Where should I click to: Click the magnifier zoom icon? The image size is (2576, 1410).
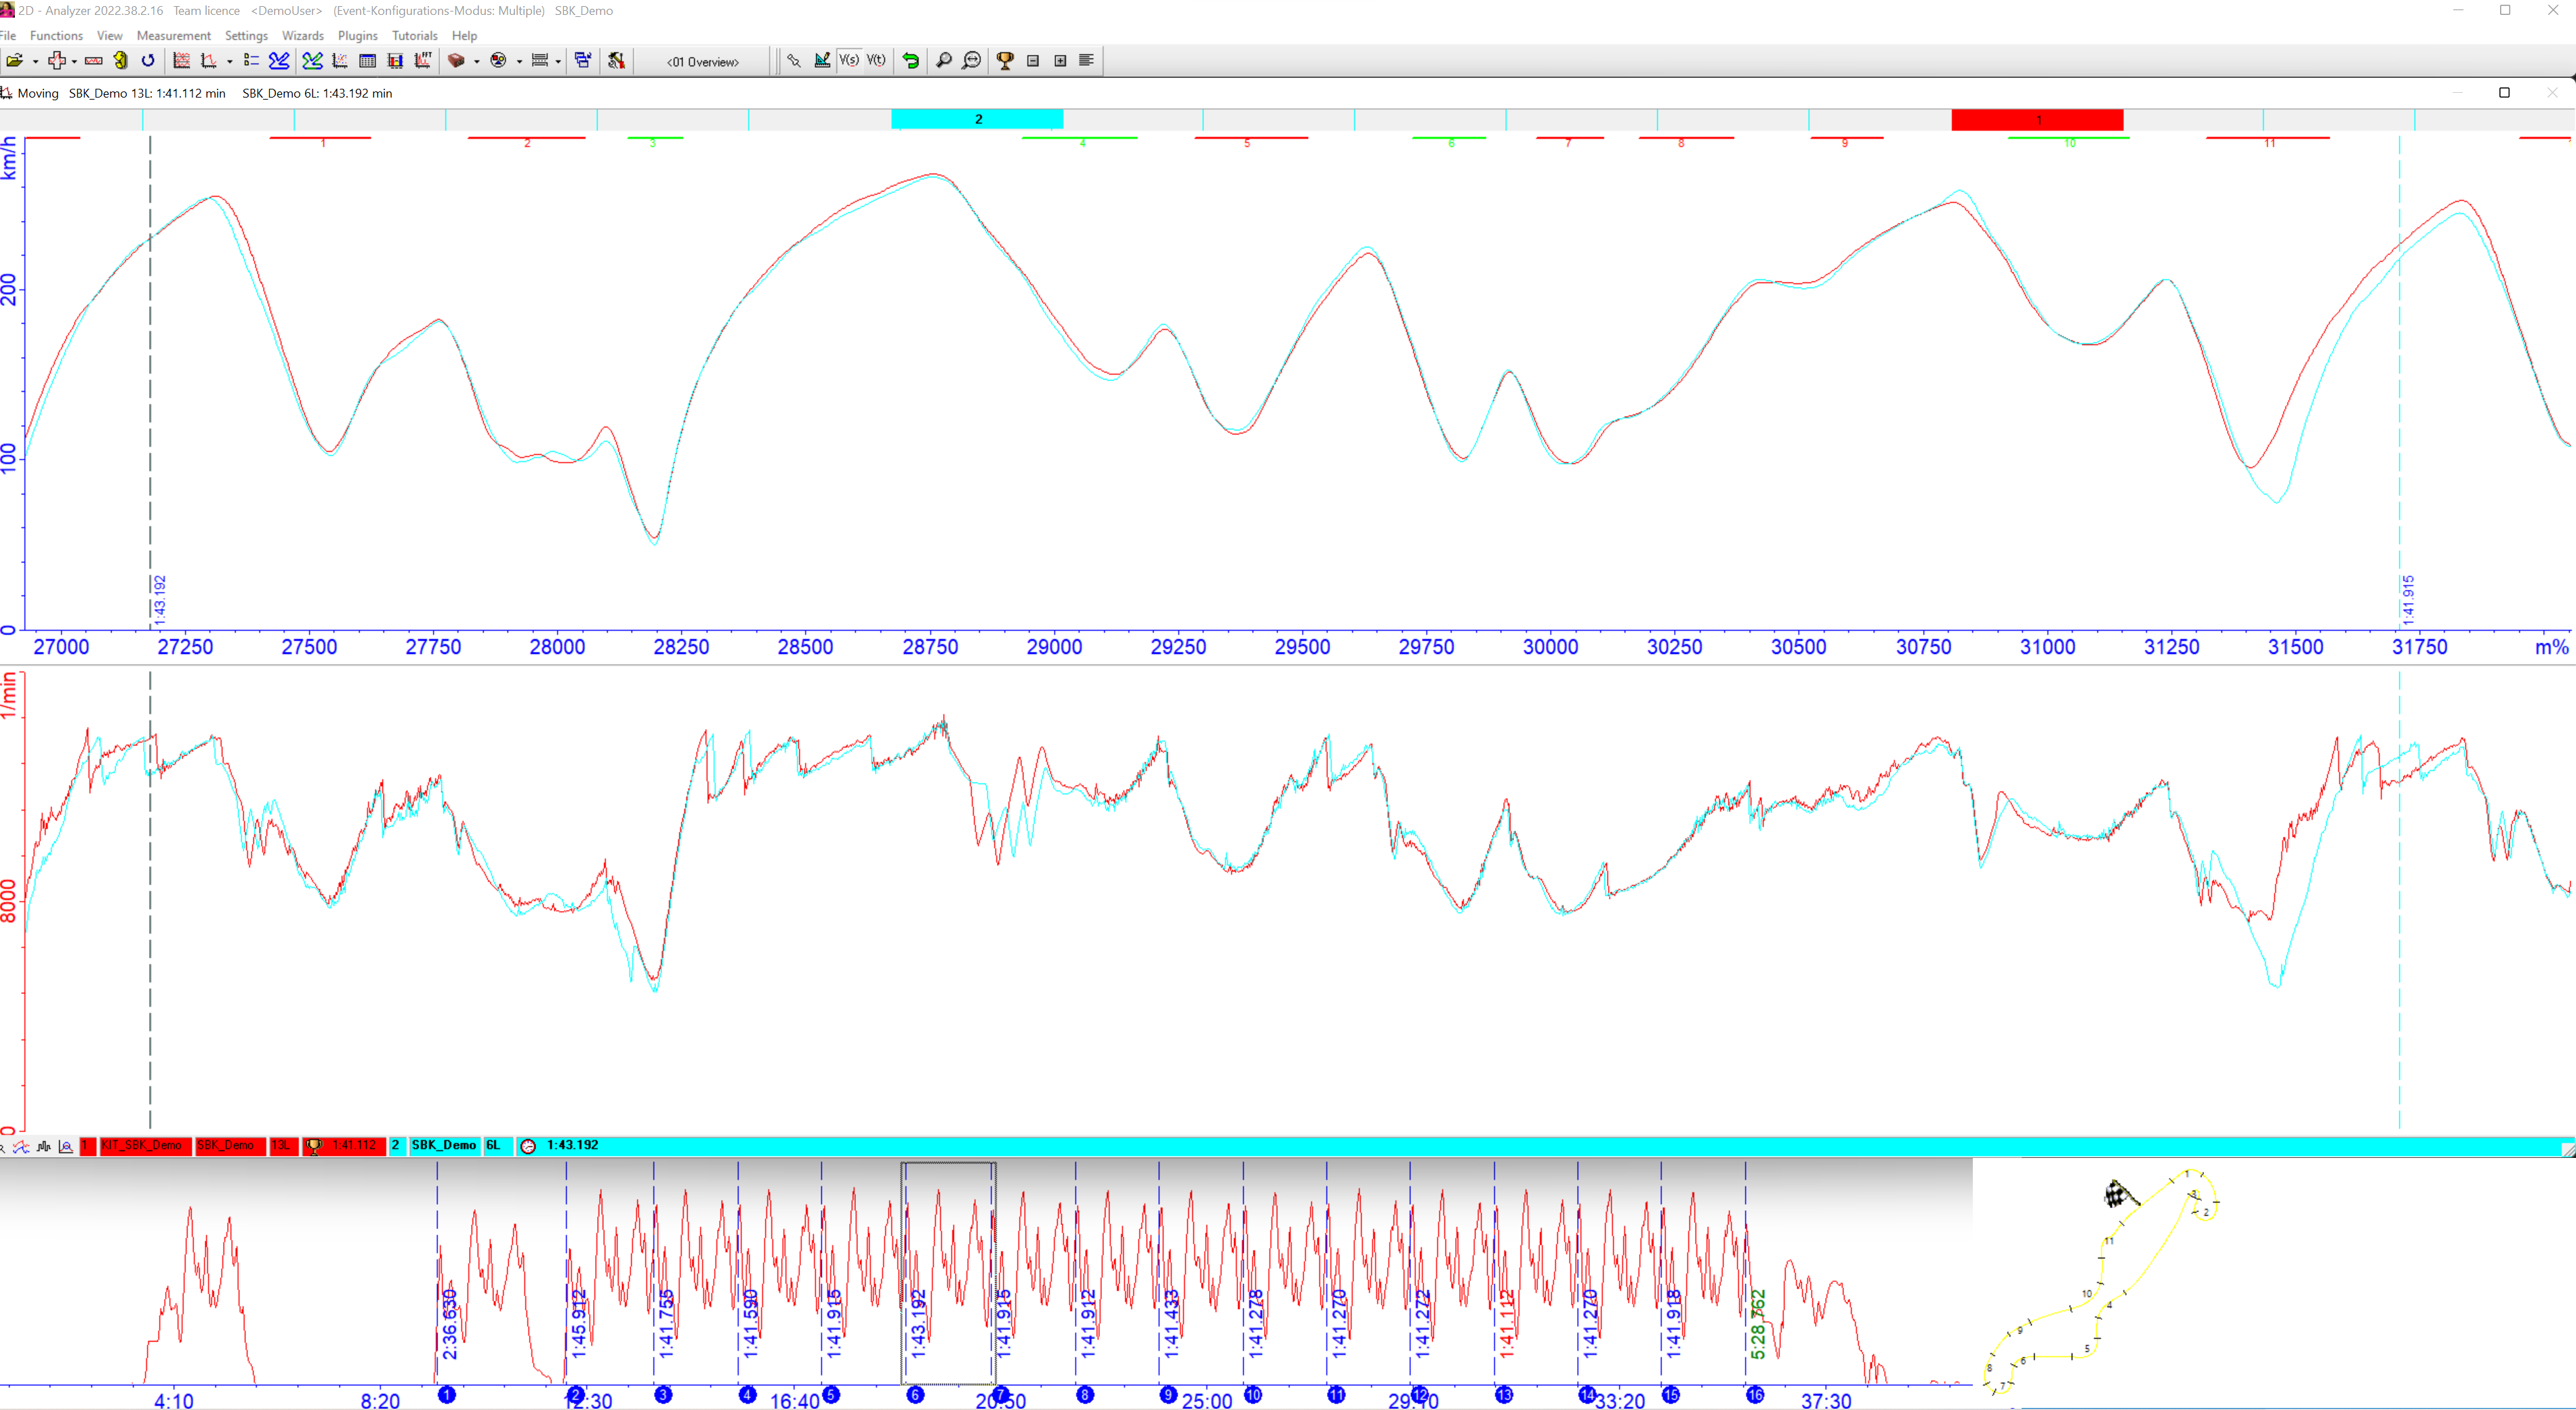[943, 61]
